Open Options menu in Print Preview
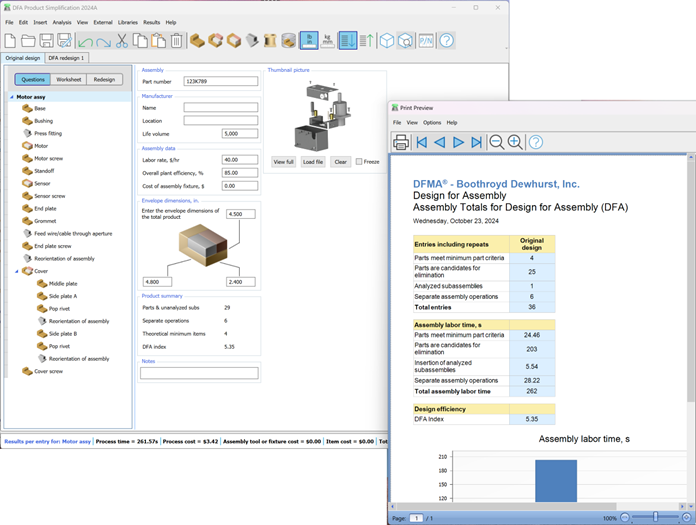Screen dimensions: 696x525 coord(432,122)
